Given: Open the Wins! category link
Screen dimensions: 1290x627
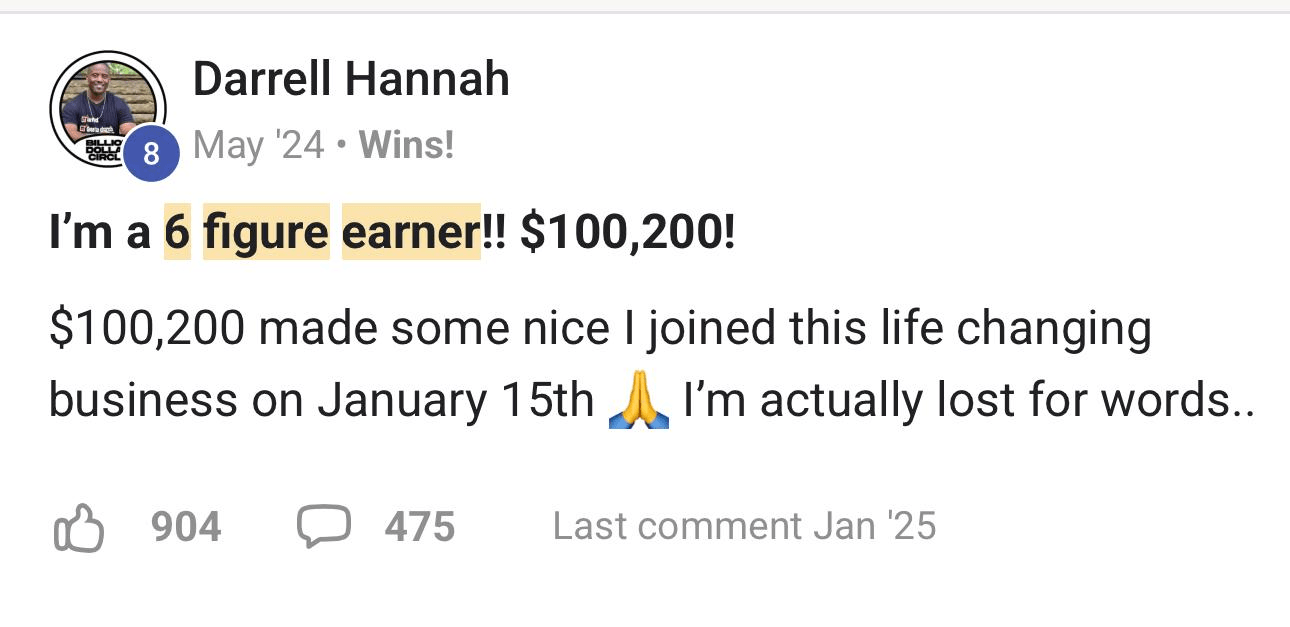Looking at the screenshot, I should pos(406,146).
